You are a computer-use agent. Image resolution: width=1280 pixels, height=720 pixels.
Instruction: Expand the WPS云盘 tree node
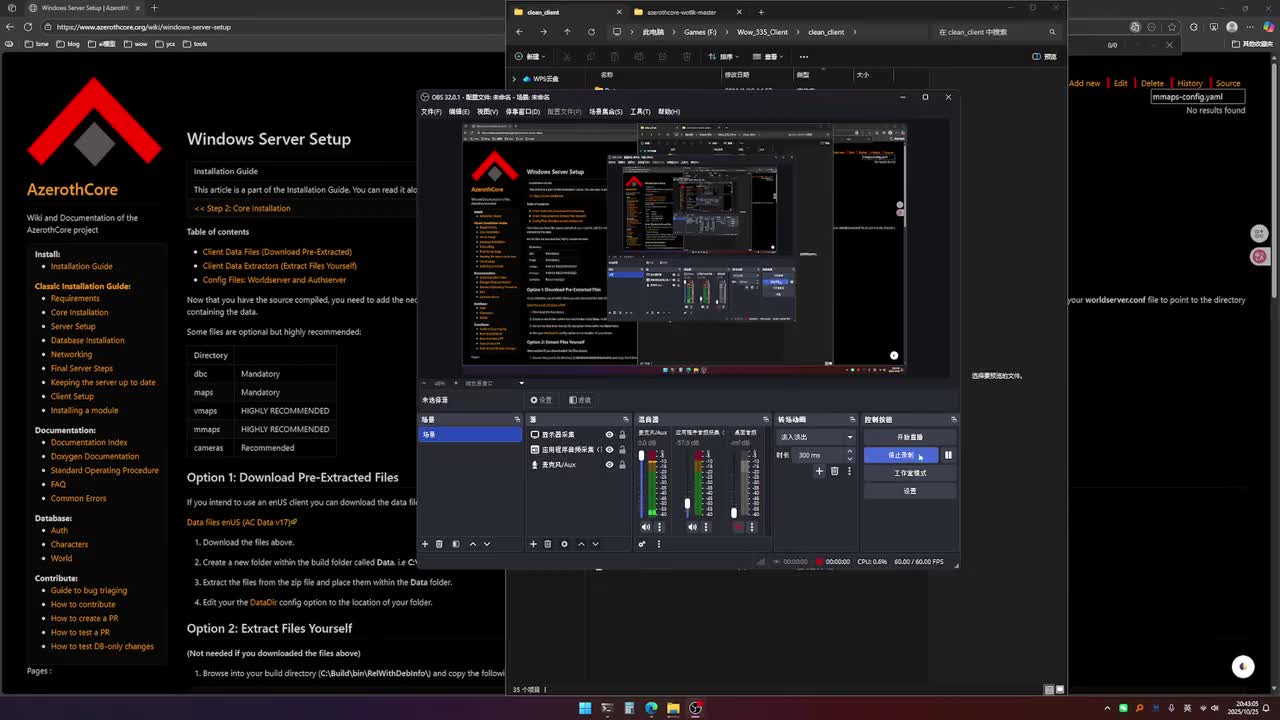click(x=514, y=78)
